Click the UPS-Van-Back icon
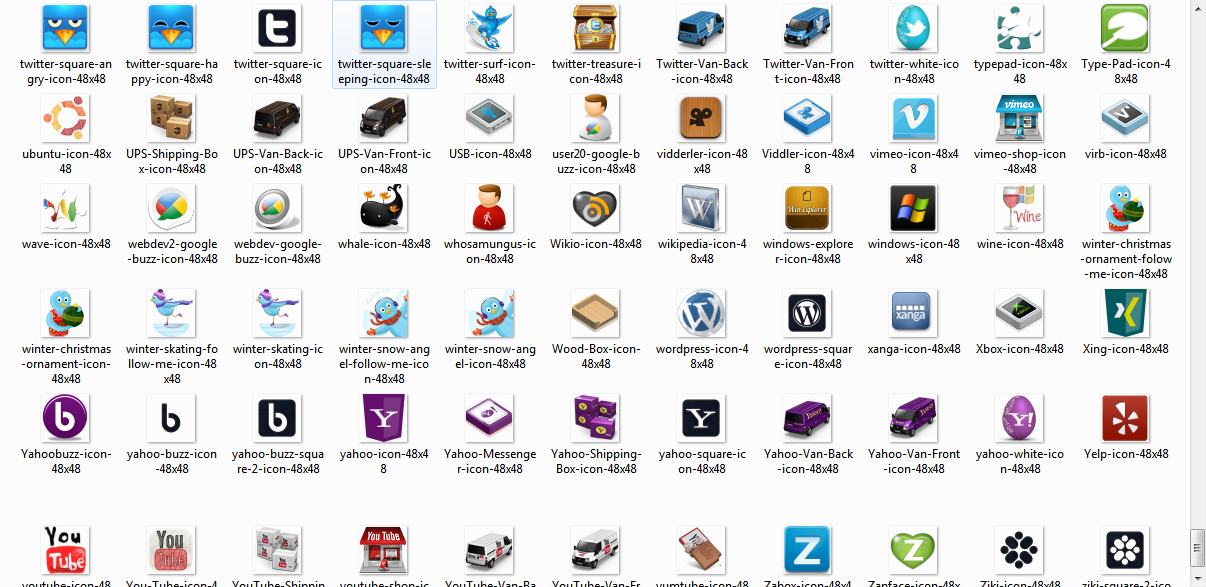The image size is (1206, 587). tap(278, 119)
